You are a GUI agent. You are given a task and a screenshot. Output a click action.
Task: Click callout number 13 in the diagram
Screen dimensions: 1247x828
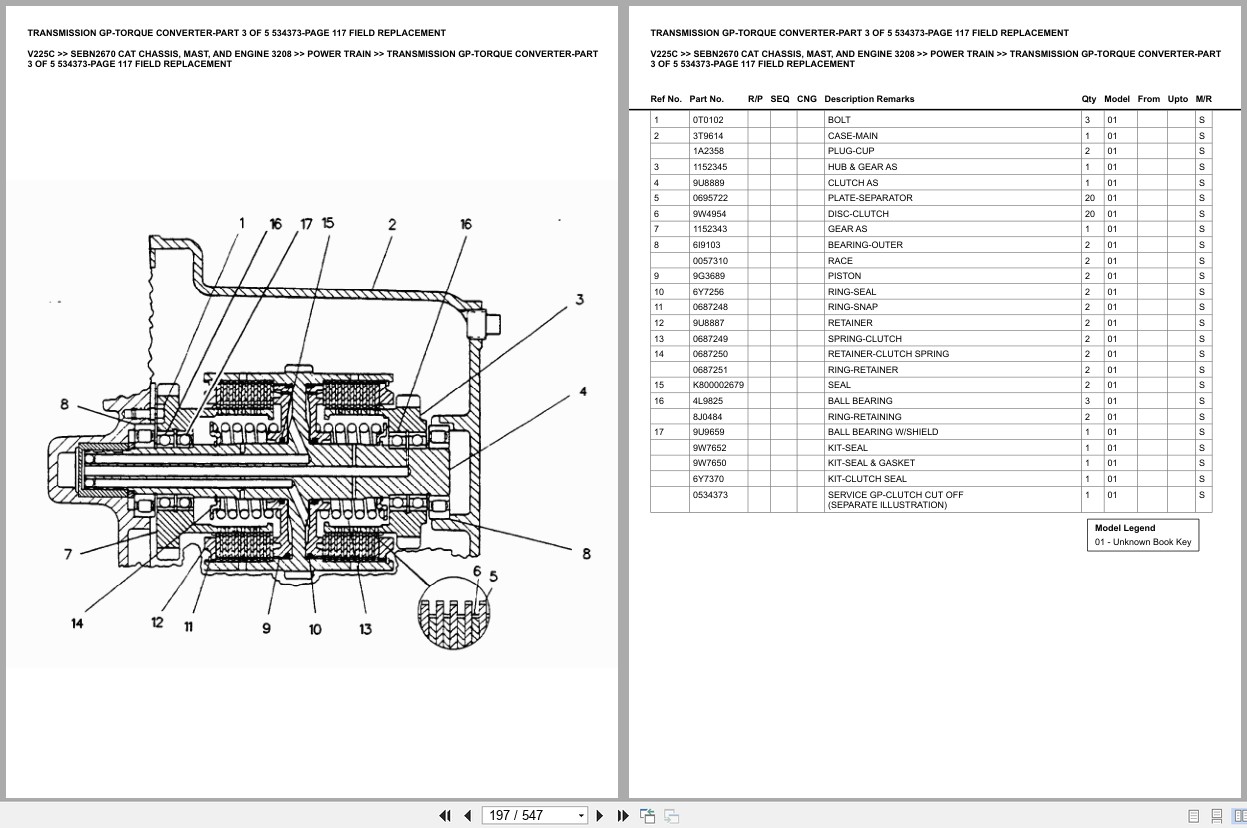[365, 628]
